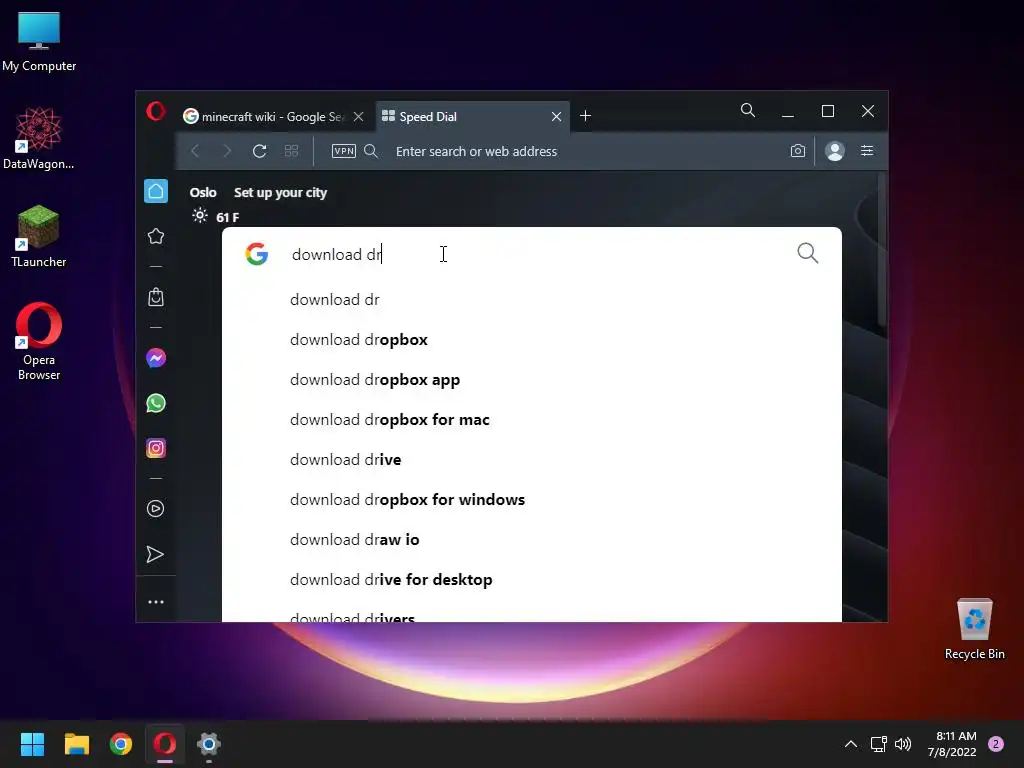
Task: Open sidebar three-dots setup menu
Action: 156,602
